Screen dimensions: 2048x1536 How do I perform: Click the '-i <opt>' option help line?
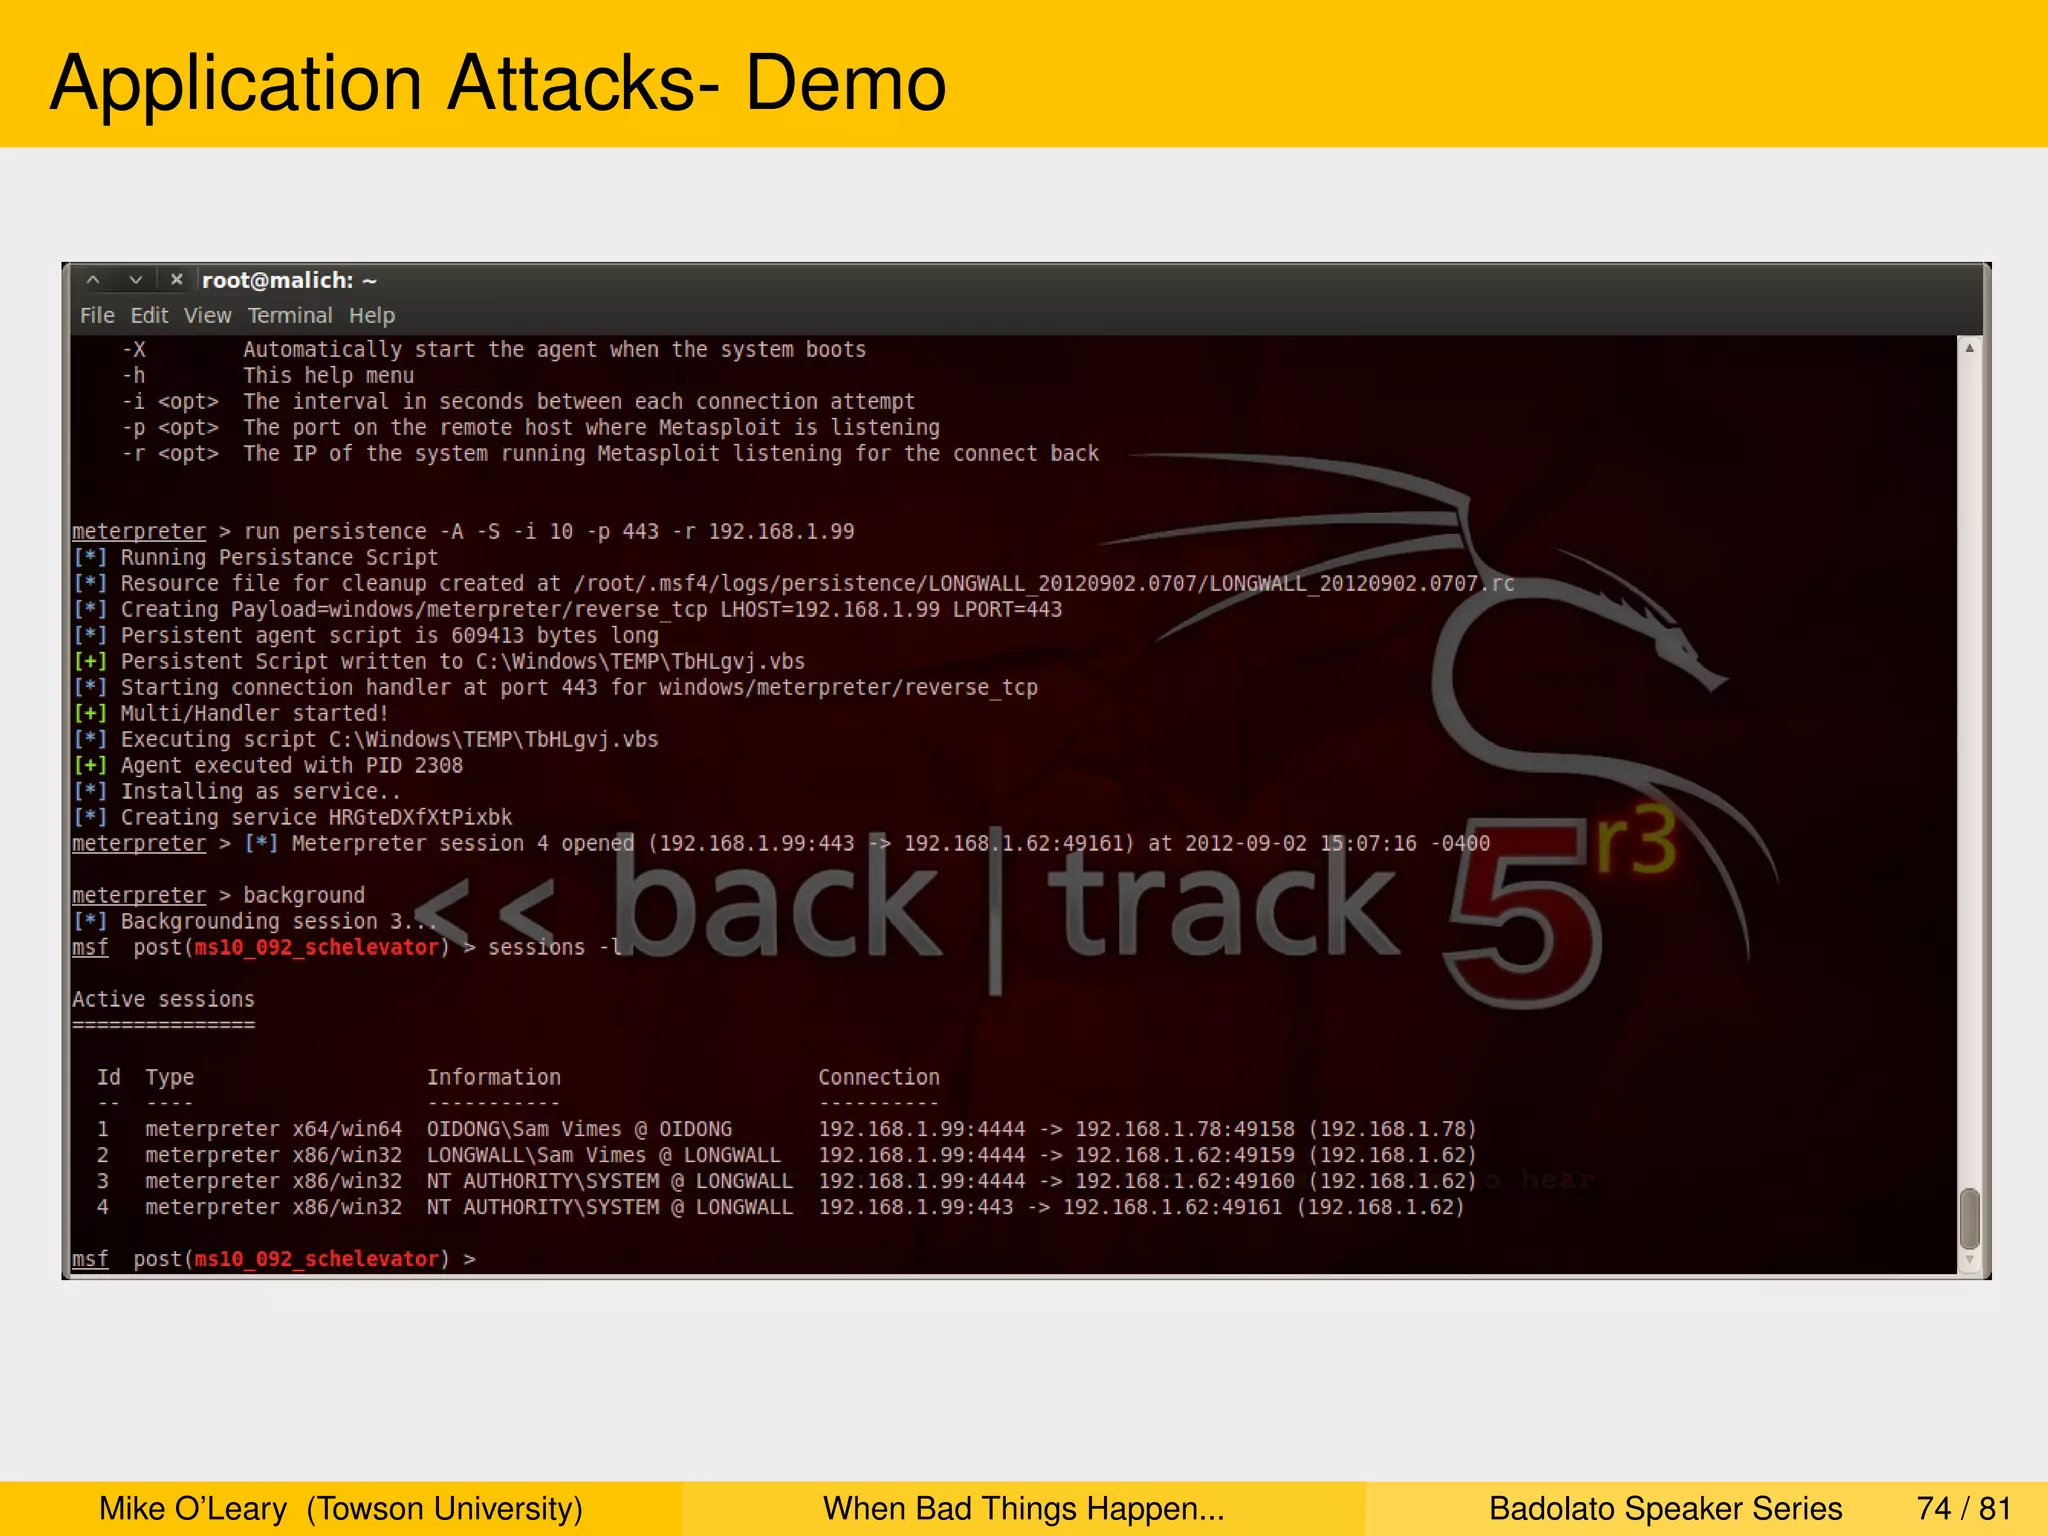[x=518, y=402]
